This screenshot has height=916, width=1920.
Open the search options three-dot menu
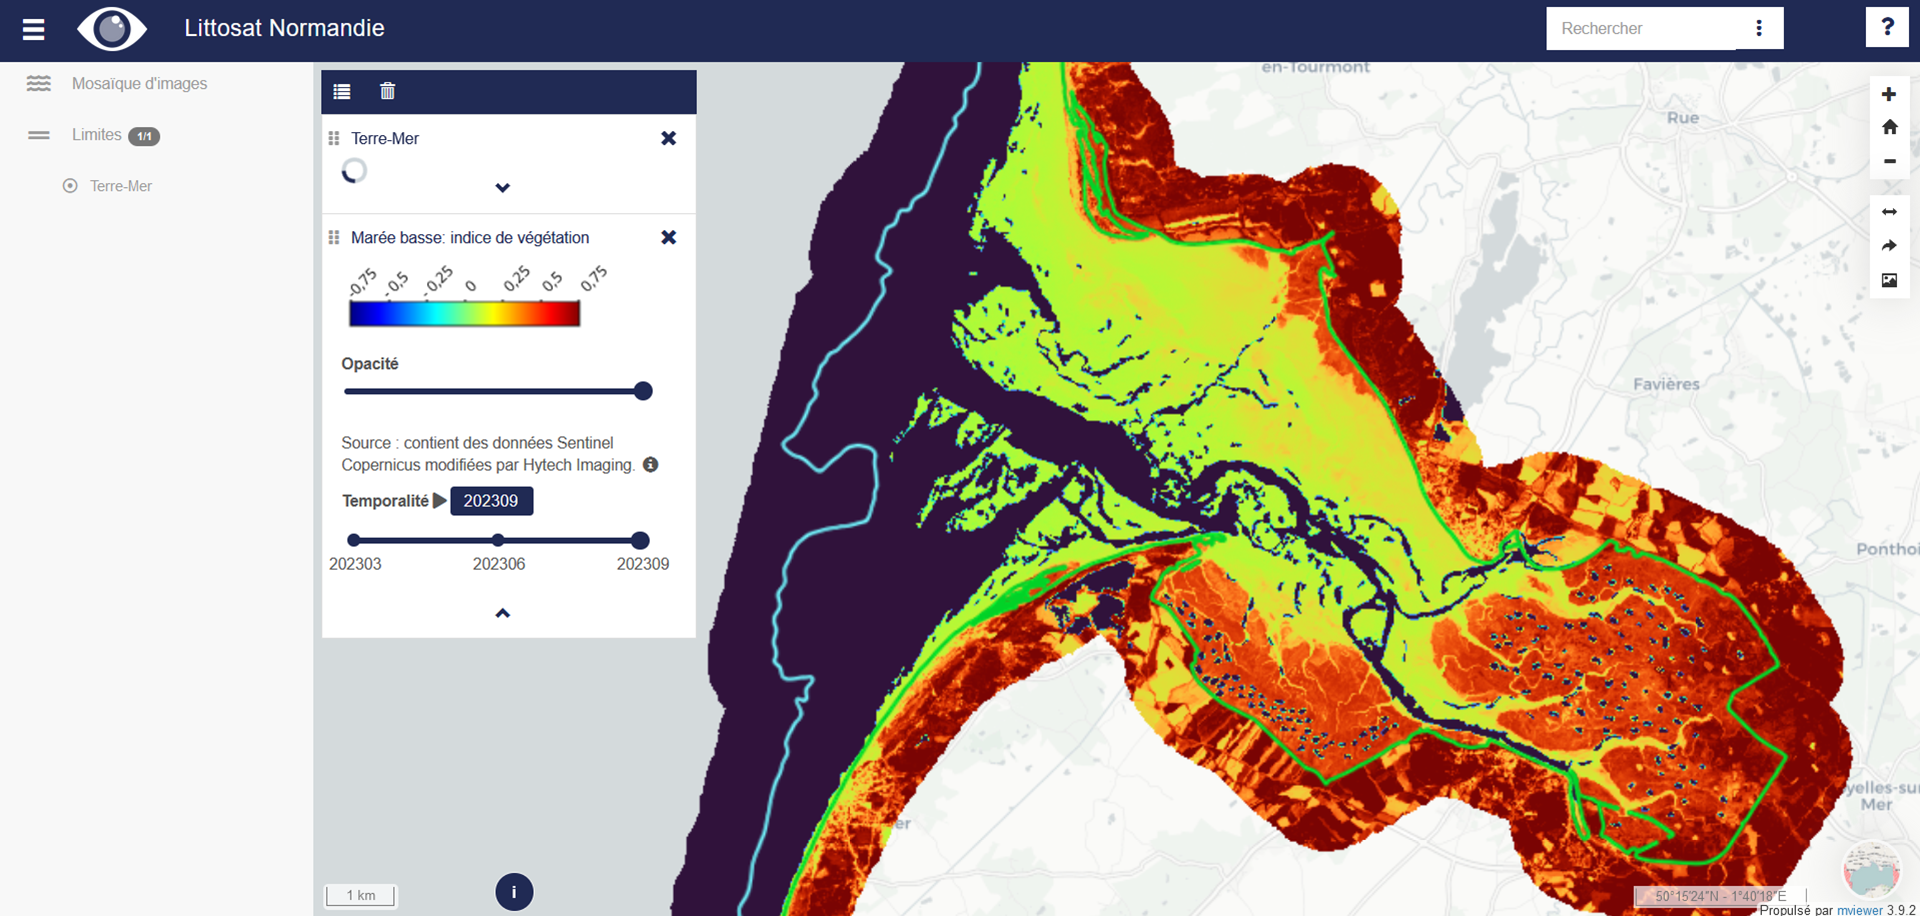coord(1759,29)
